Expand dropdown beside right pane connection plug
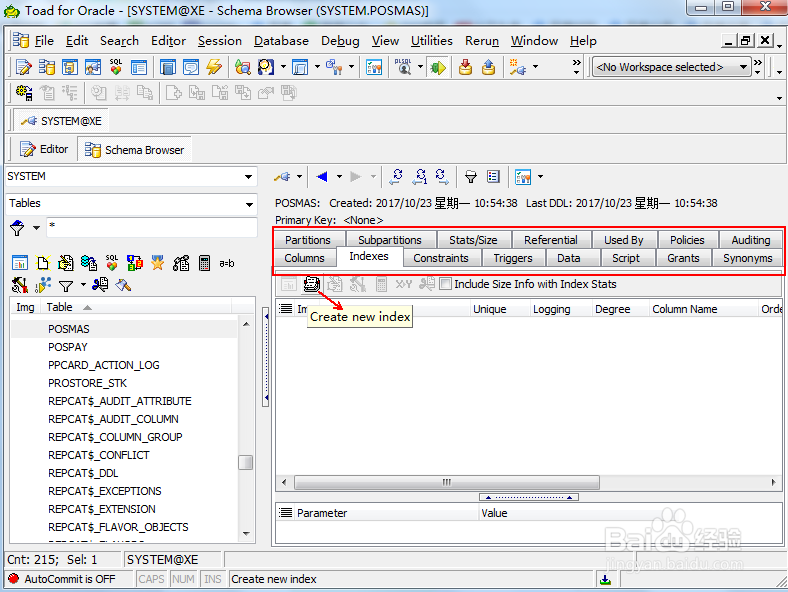788x592 pixels. pos(299,176)
